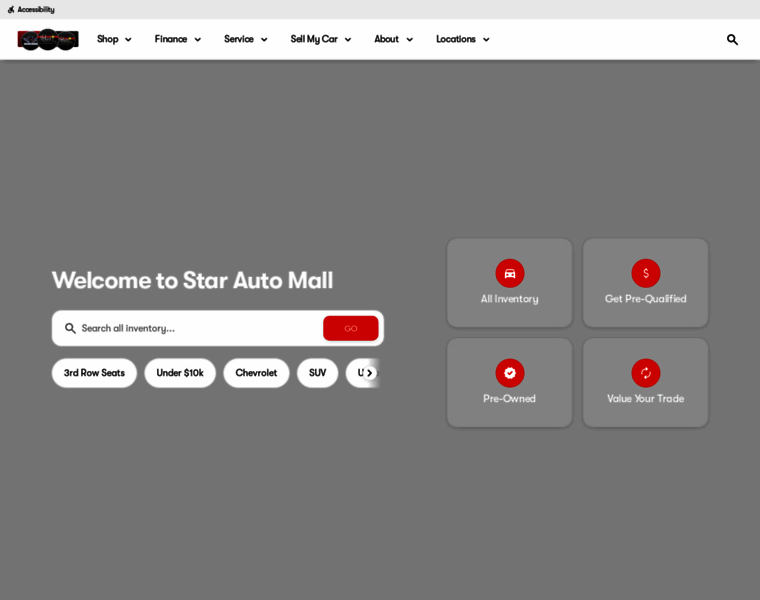Select the 3rd Row Seats filter chip

pyautogui.click(x=95, y=373)
